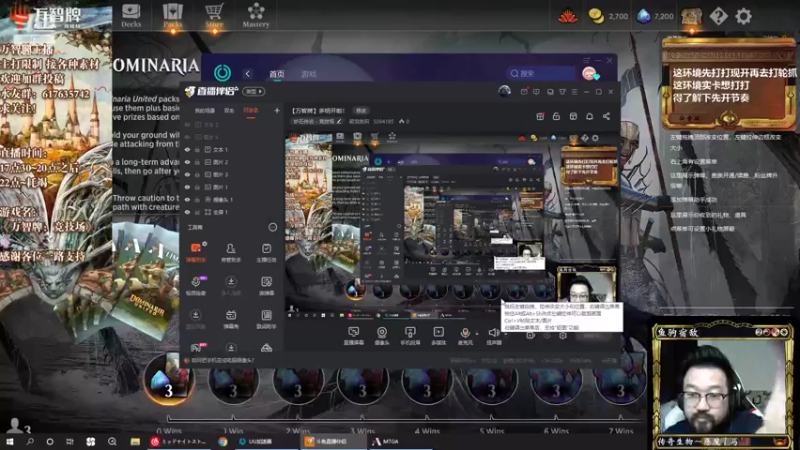
Task: Toggle visibility of 图片 1 layer
Action: [x=187, y=187]
